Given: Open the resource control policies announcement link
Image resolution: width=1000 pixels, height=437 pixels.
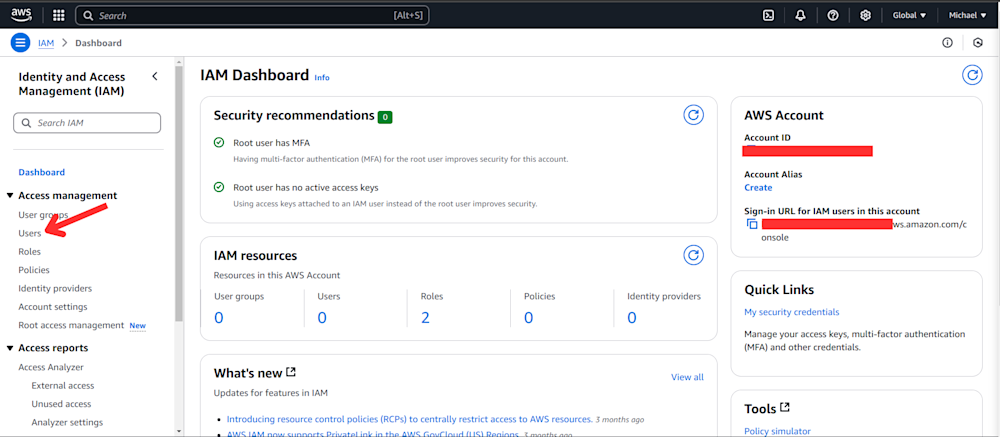Looking at the screenshot, I should coord(409,419).
